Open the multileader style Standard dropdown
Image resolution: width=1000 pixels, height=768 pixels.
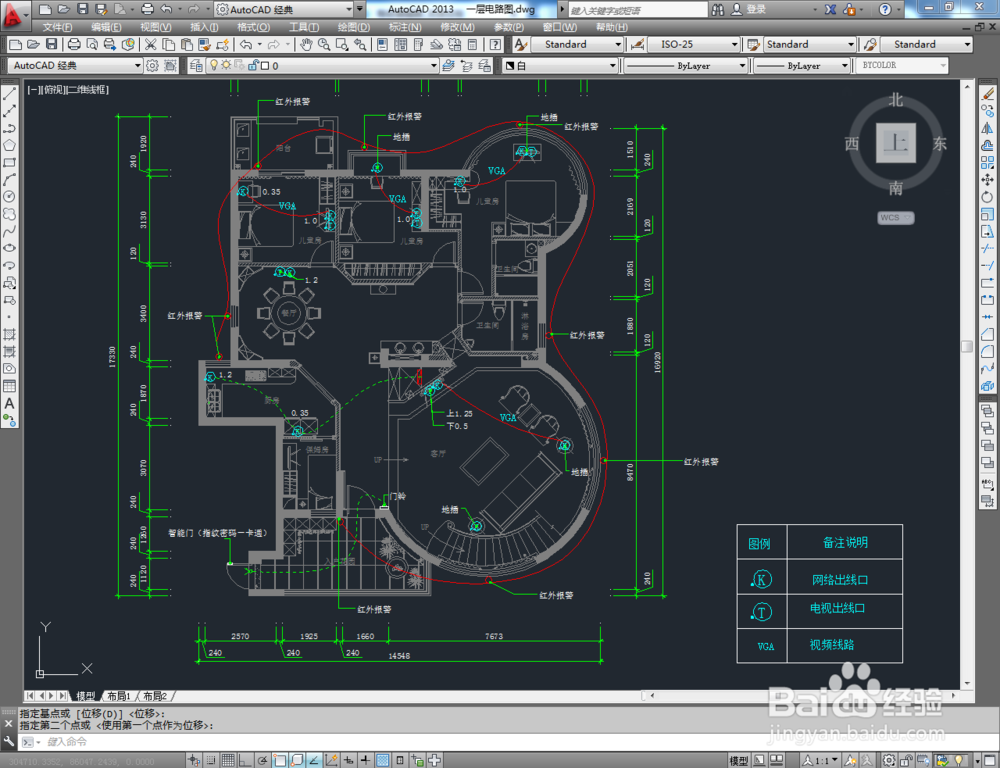pyautogui.click(x=926, y=44)
